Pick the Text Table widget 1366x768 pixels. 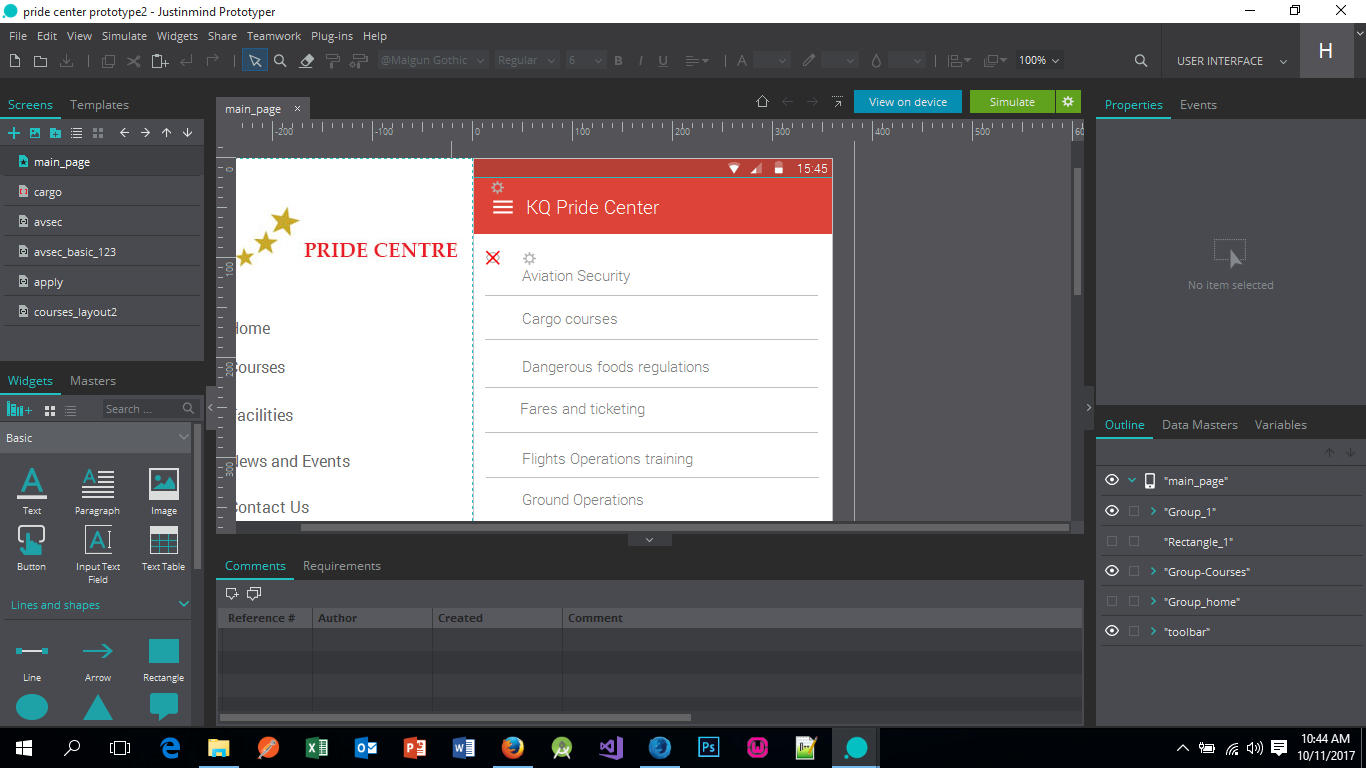[163, 548]
